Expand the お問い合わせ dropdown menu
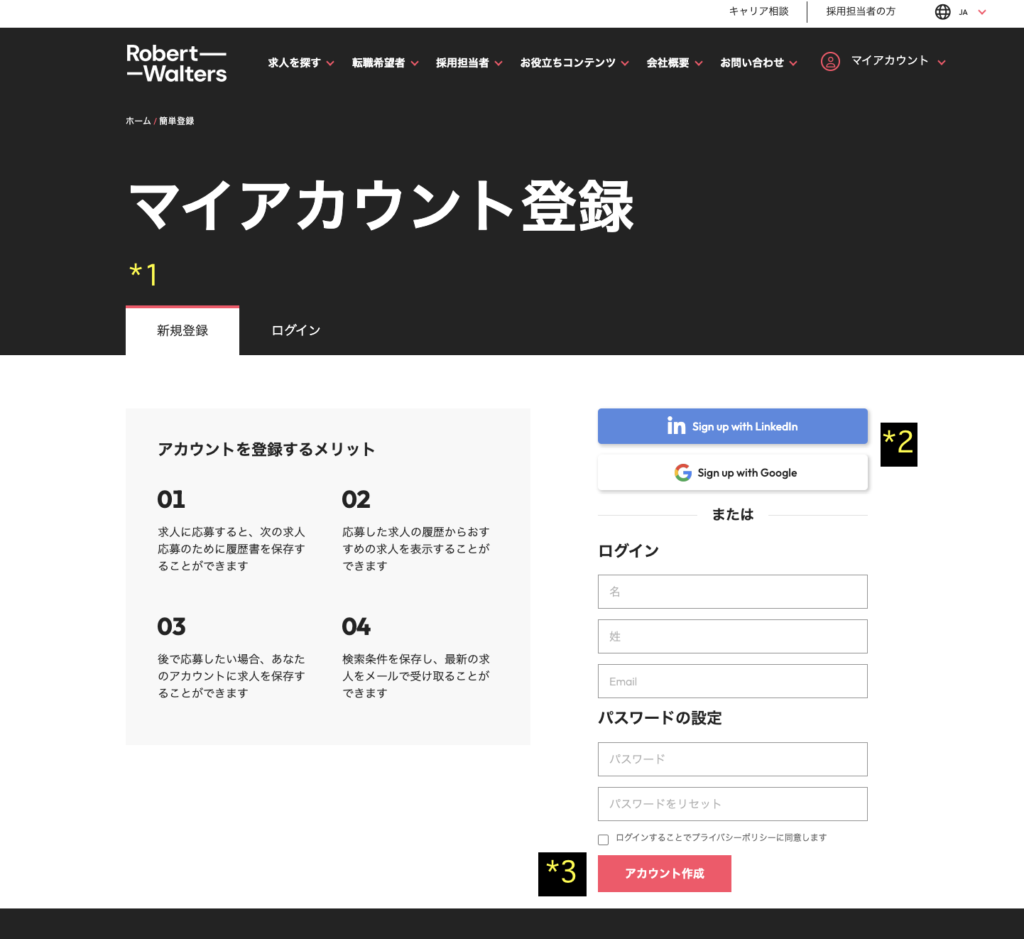 pyautogui.click(x=759, y=63)
